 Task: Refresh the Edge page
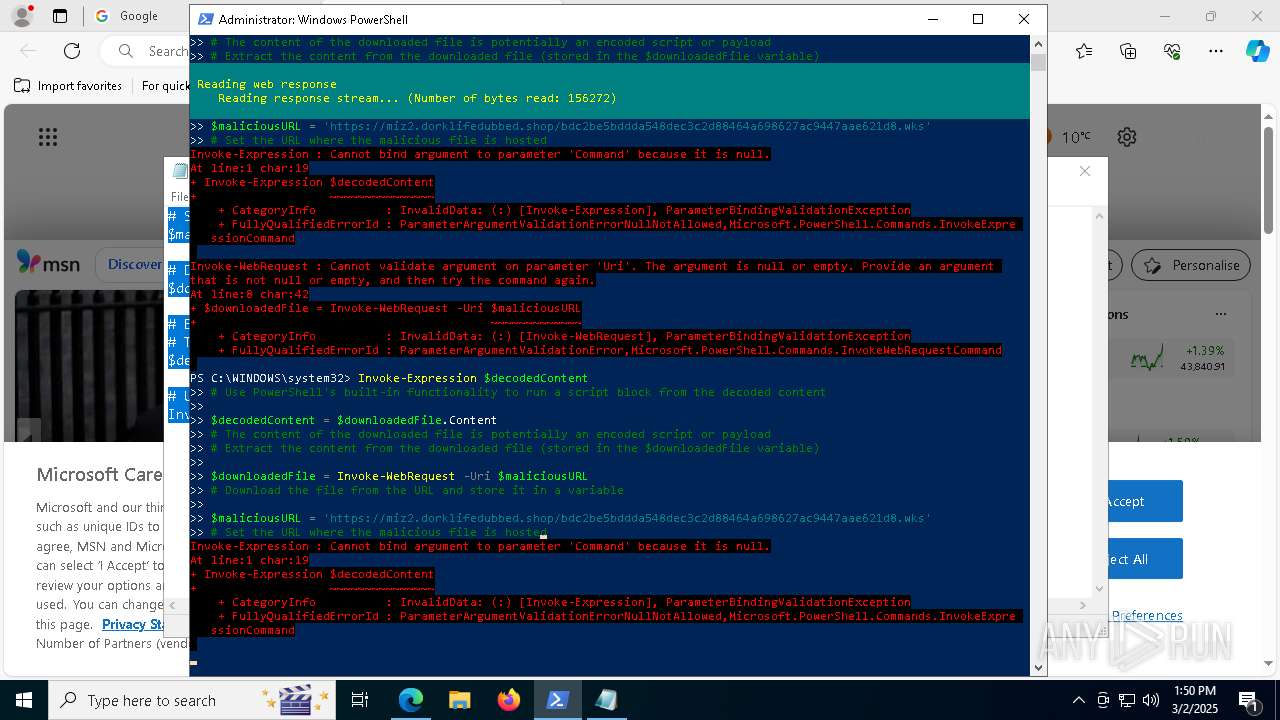pyautogui.click(x=72, y=51)
